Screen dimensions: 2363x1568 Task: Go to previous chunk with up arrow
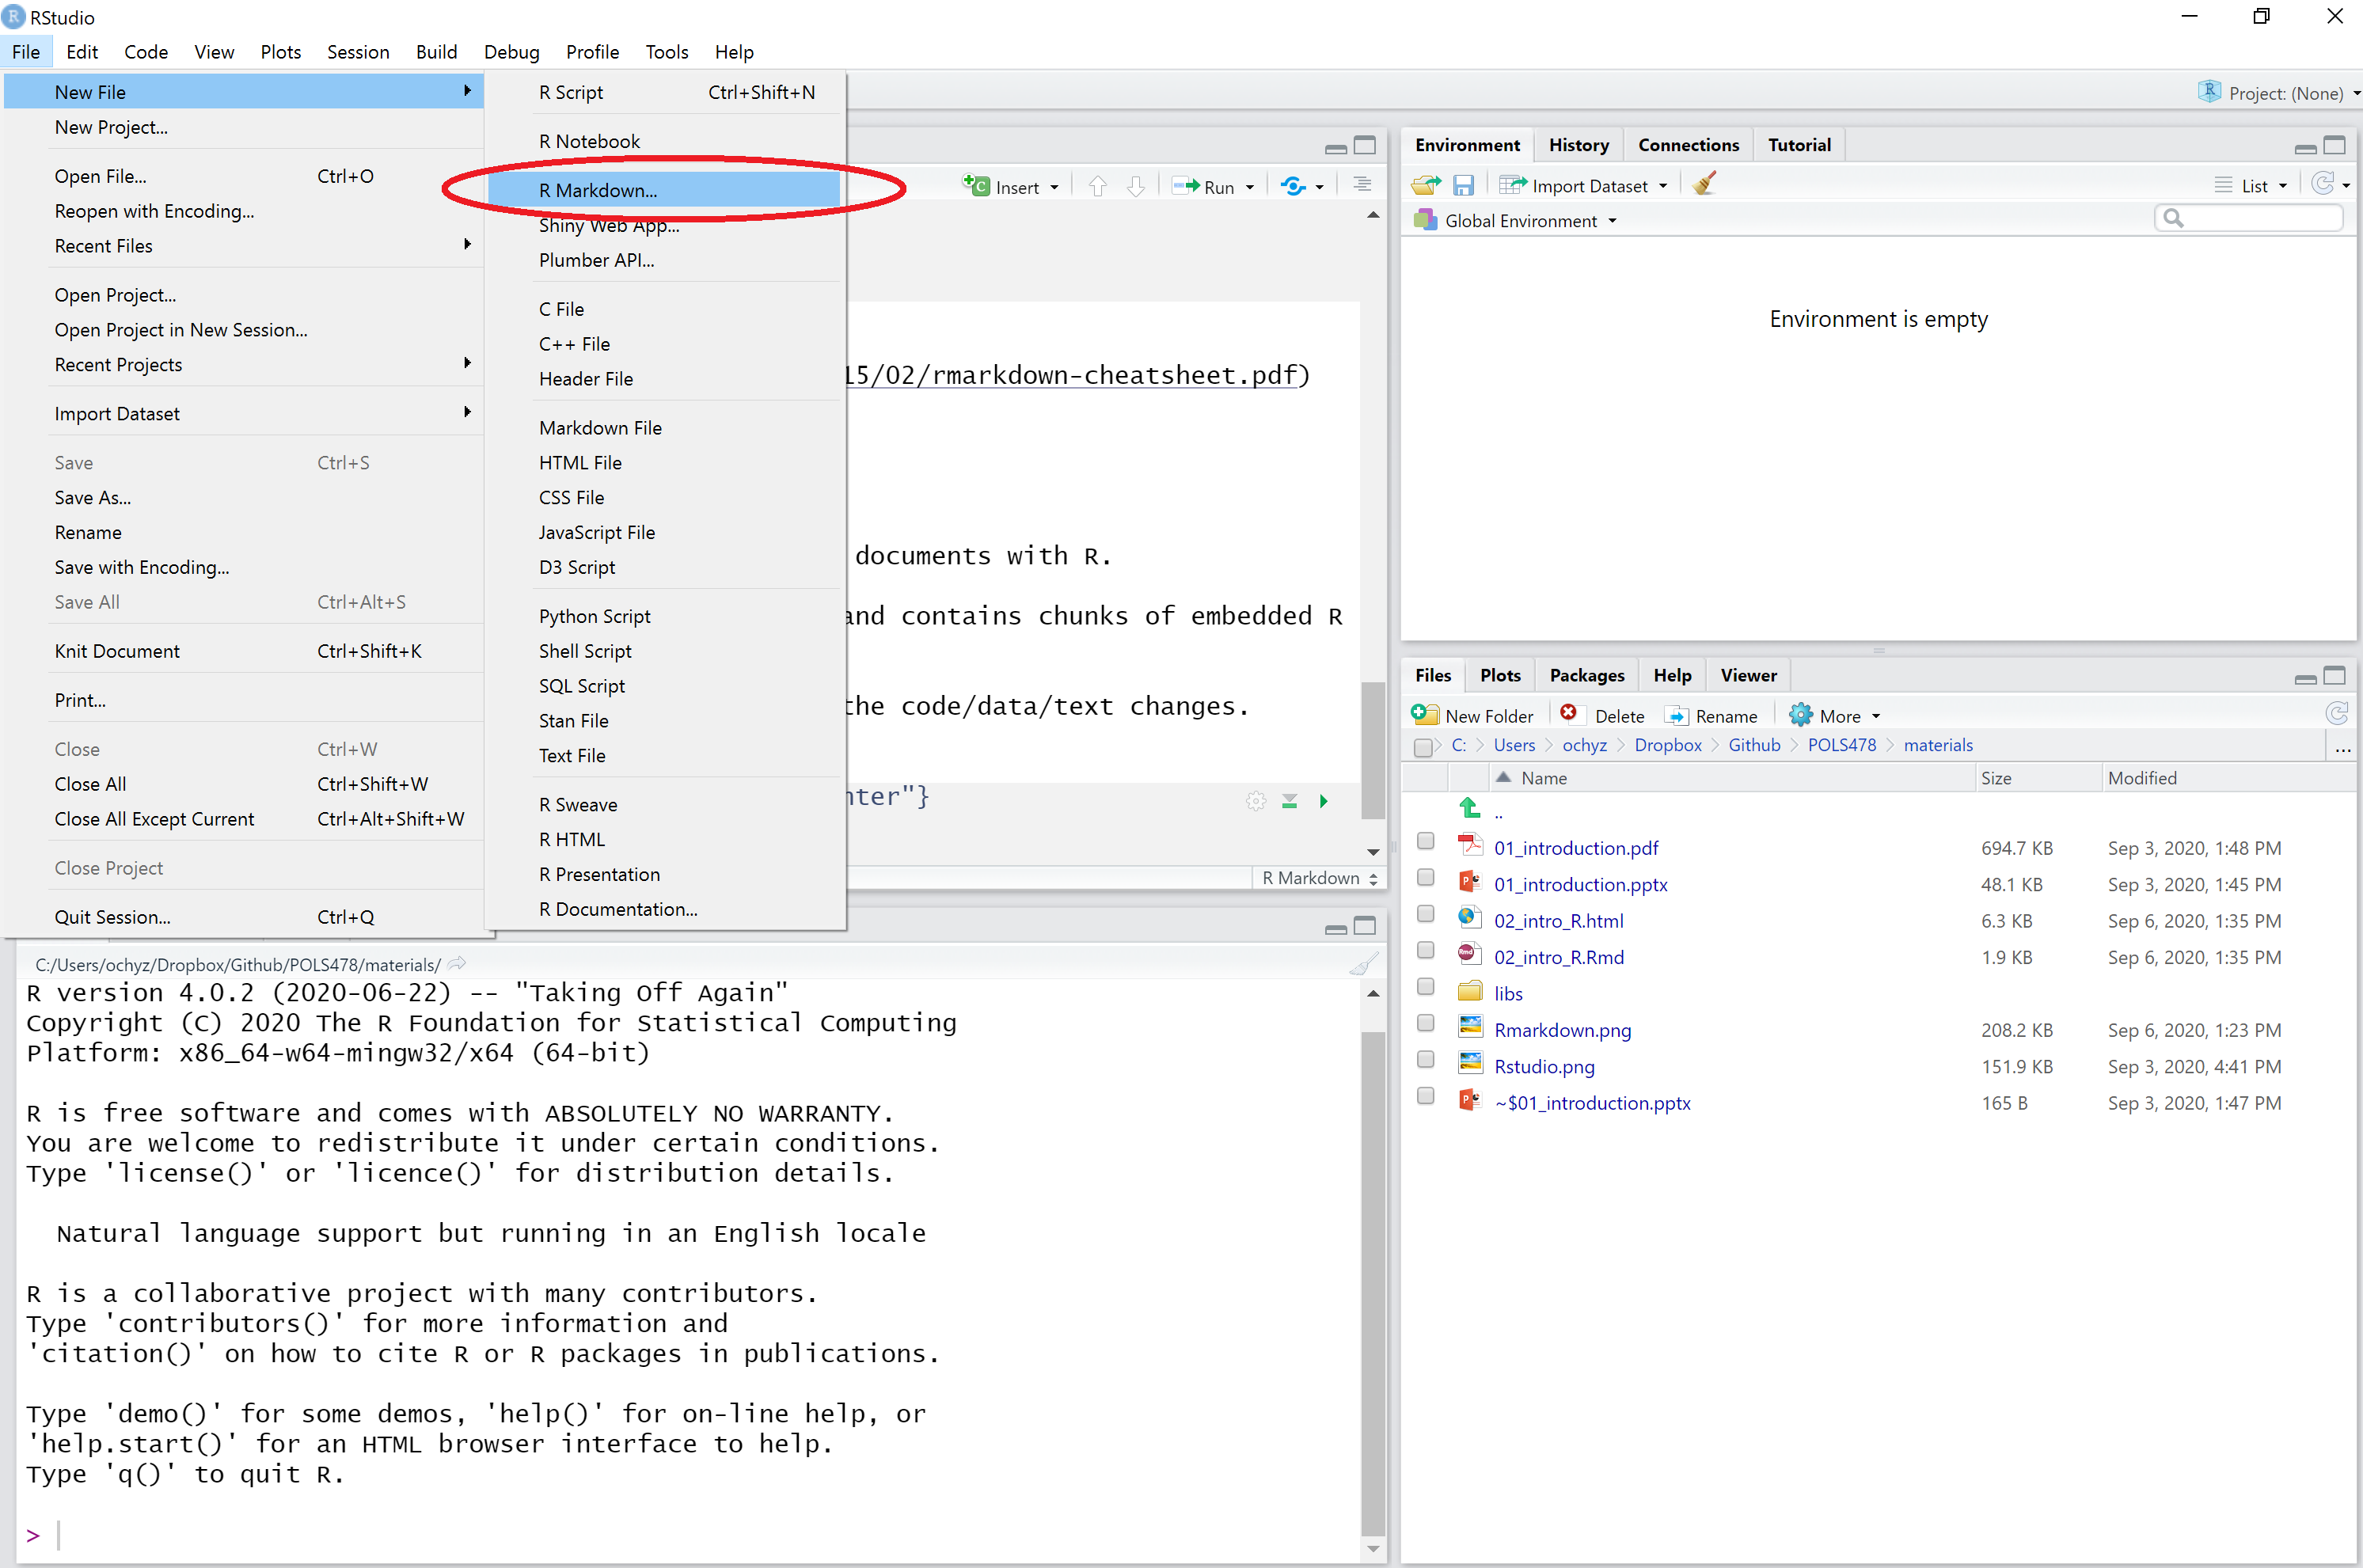(1097, 186)
